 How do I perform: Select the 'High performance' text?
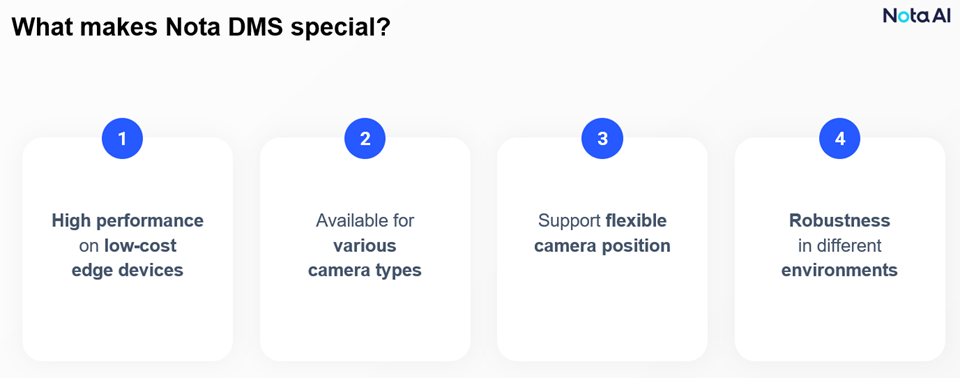(x=127, y=221)
